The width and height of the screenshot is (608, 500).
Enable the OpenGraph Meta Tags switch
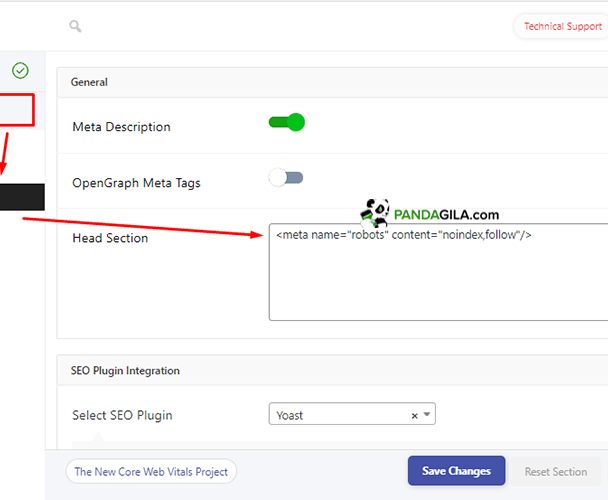(x=286, y=178)
